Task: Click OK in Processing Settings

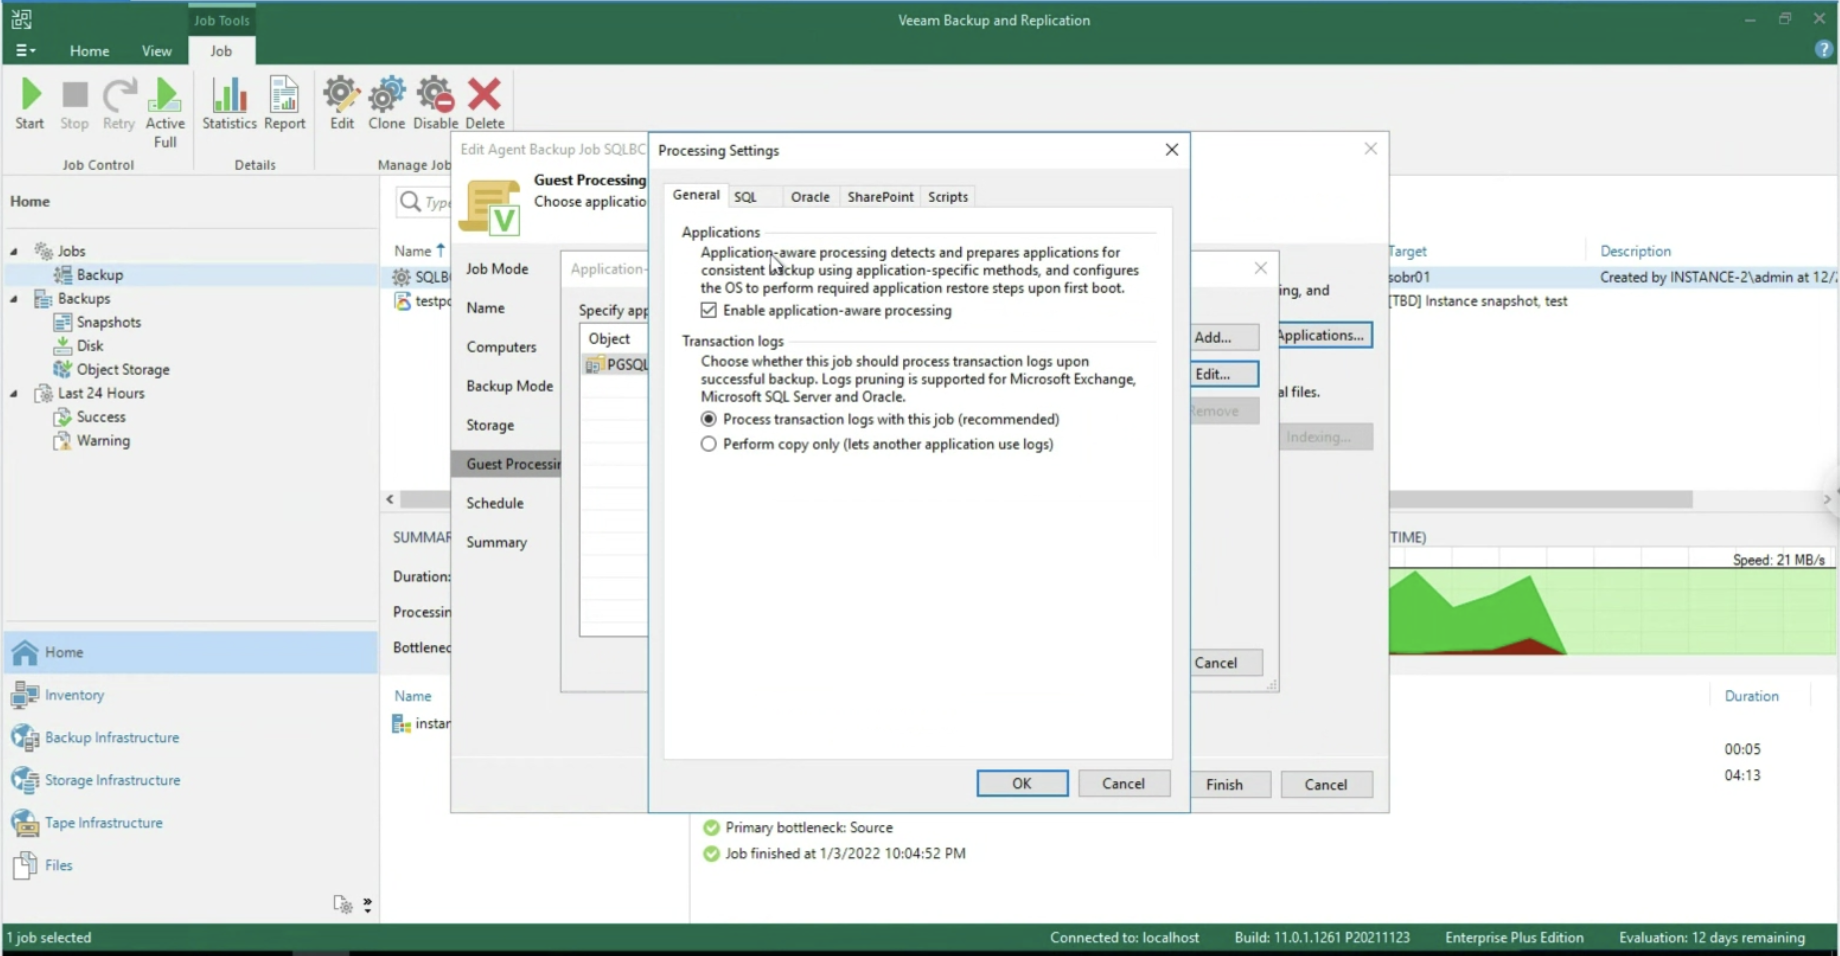Action: tap(1022, 783)
